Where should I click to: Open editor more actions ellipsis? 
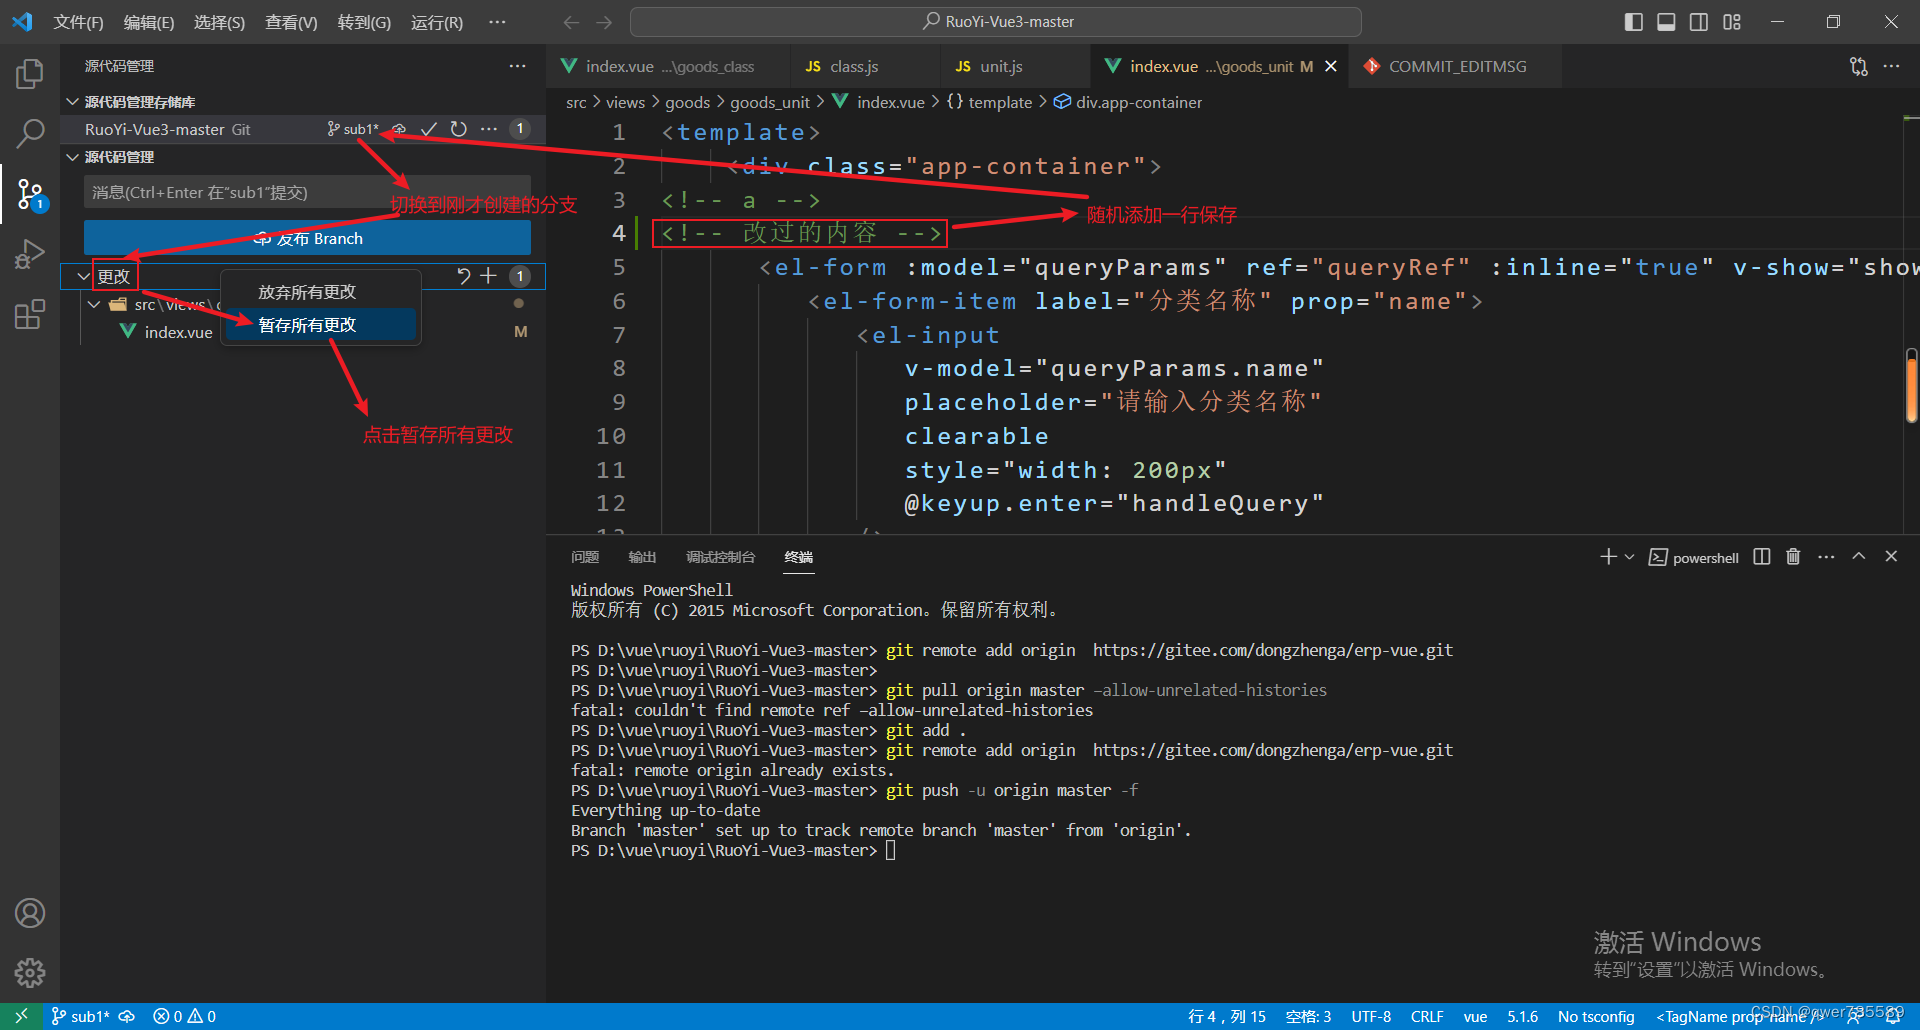click(1891, 67)
